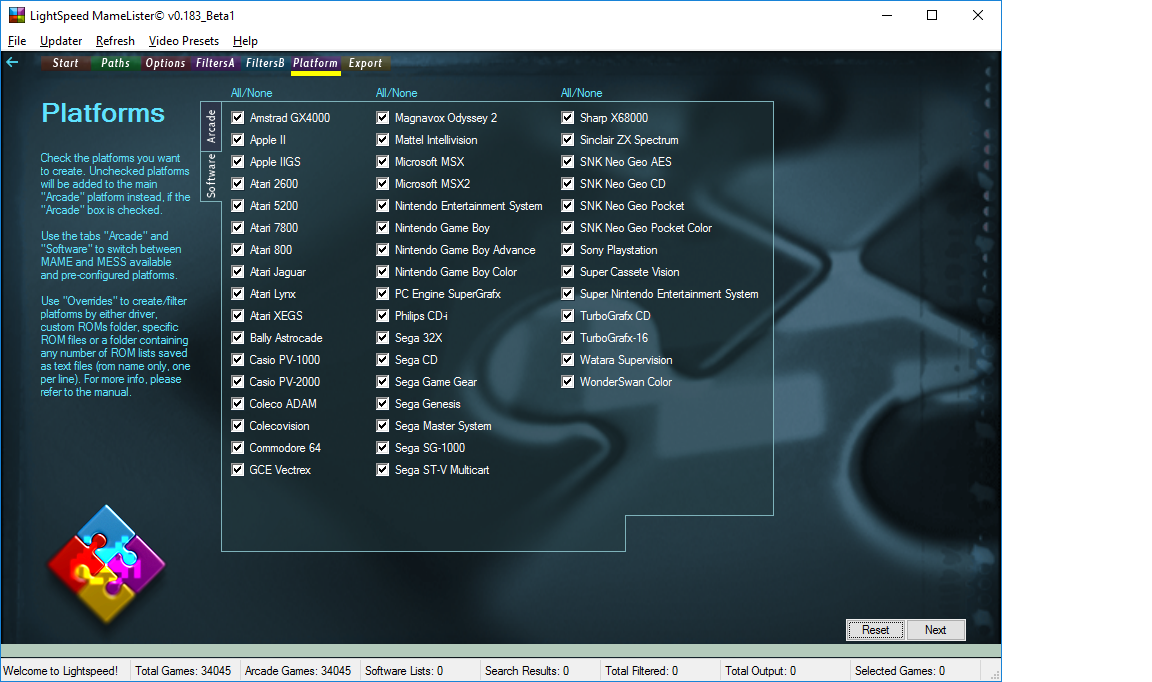The width and height of the screenshot is (1152, 682).
Task: Click the Next button
Action: pos(935,630)
